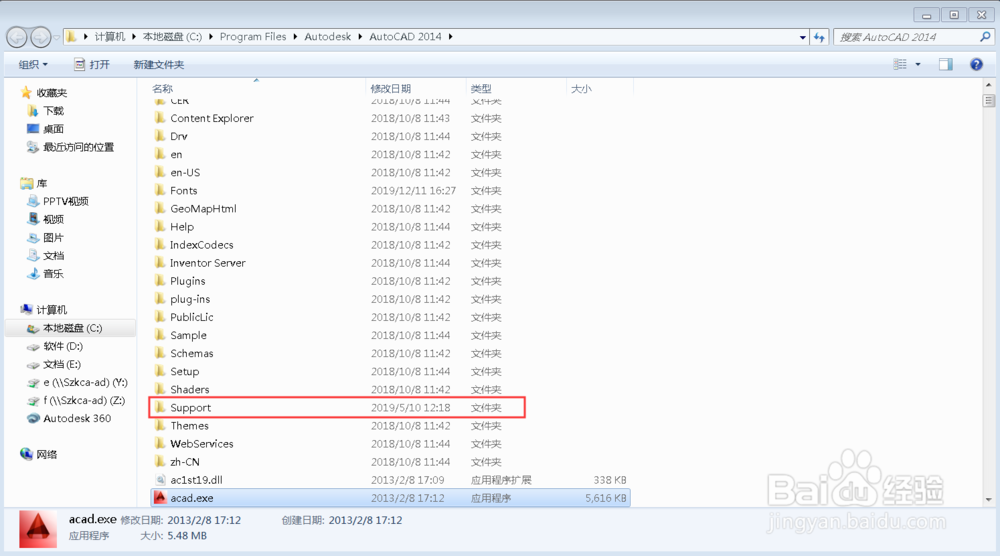Select network drive e (\\Szkca-ad) (Y:)
Viewport: 1000px width, 556px height.
click(x=85, y=383)
